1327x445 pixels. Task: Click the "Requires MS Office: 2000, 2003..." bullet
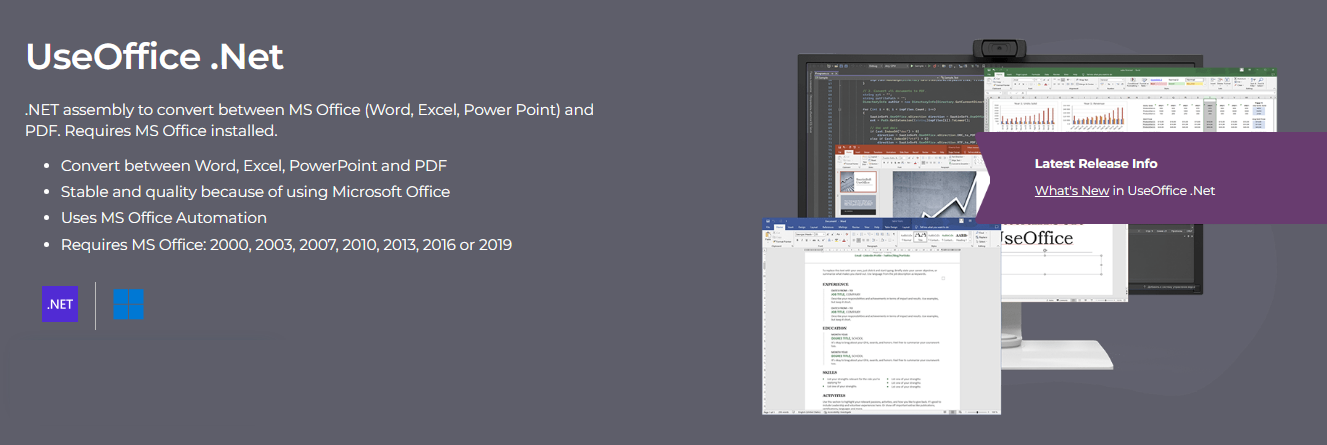point(286,244)
